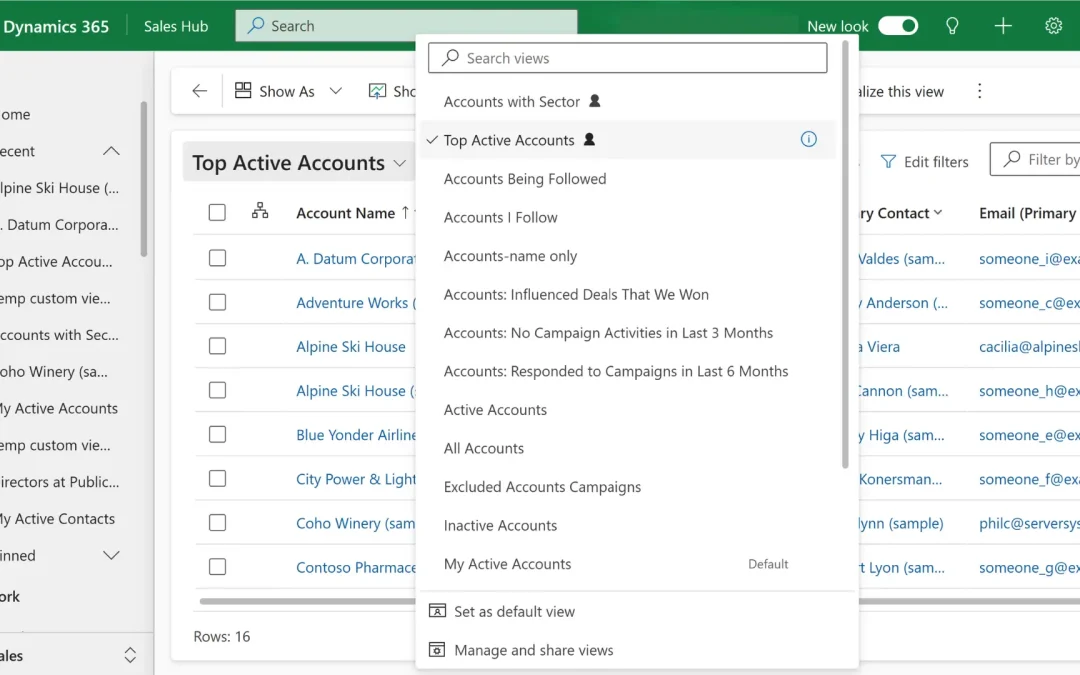This screenshot has height=675, width=1080.
Task: Select the Active Accounts view
Action: [627, 410]
